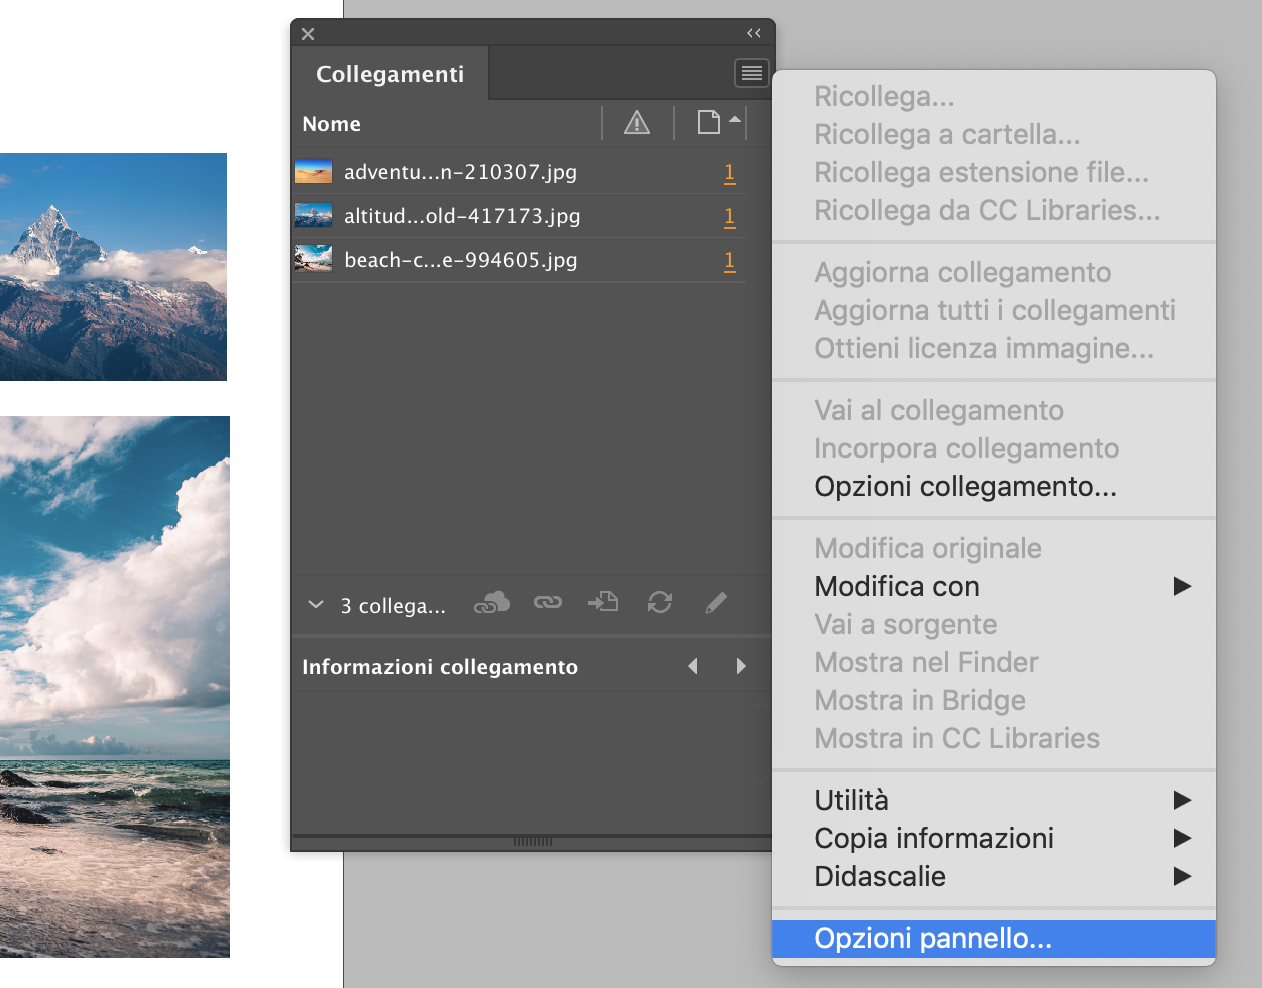Open the Collegamenti panel flyout menu icon
The height and width of the screenshot is (988, 1262).
click(751, 73)
